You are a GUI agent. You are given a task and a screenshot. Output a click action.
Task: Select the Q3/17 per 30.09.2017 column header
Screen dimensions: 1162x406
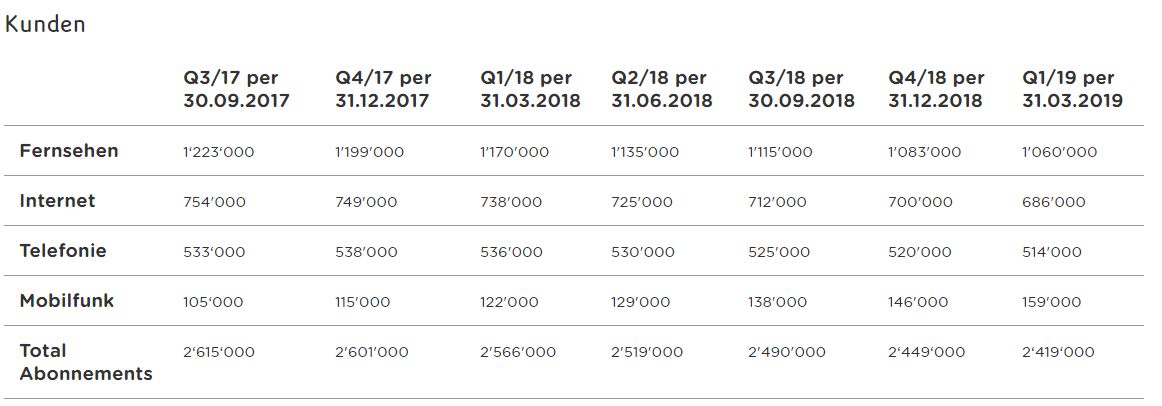tap(236, 89)
